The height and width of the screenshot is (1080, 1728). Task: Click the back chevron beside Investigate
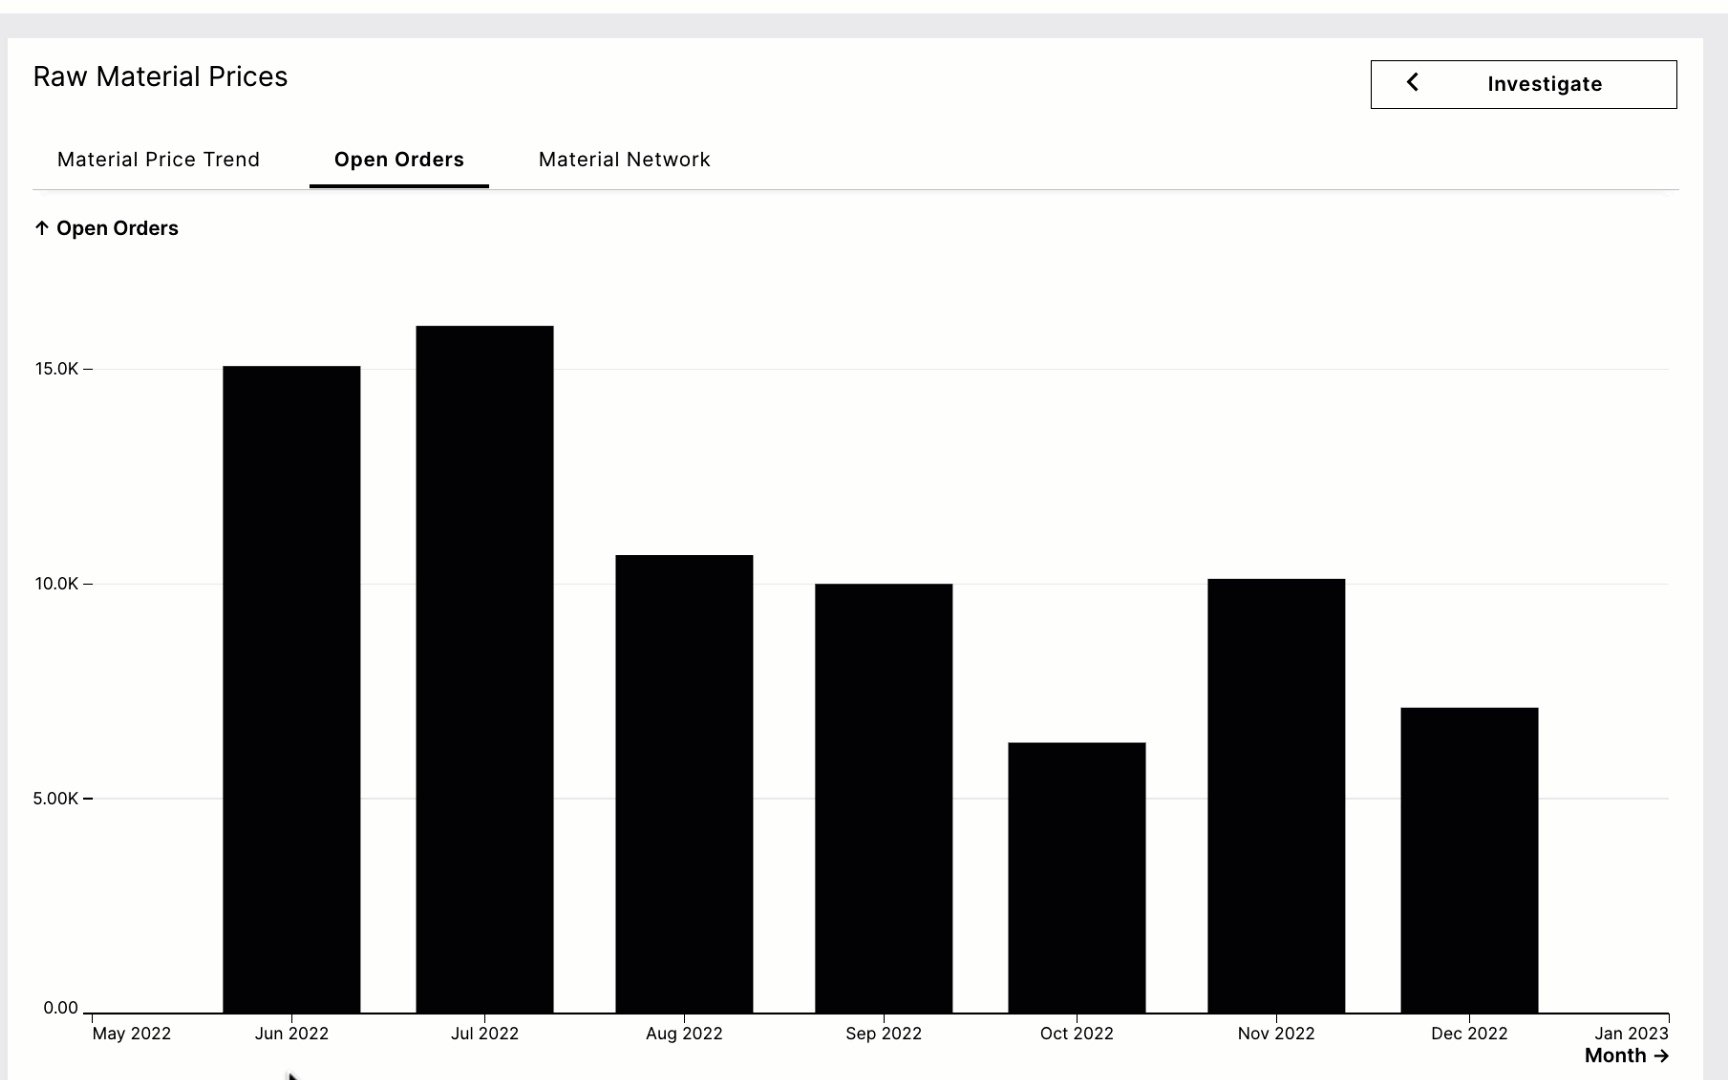pos(1413,82)
